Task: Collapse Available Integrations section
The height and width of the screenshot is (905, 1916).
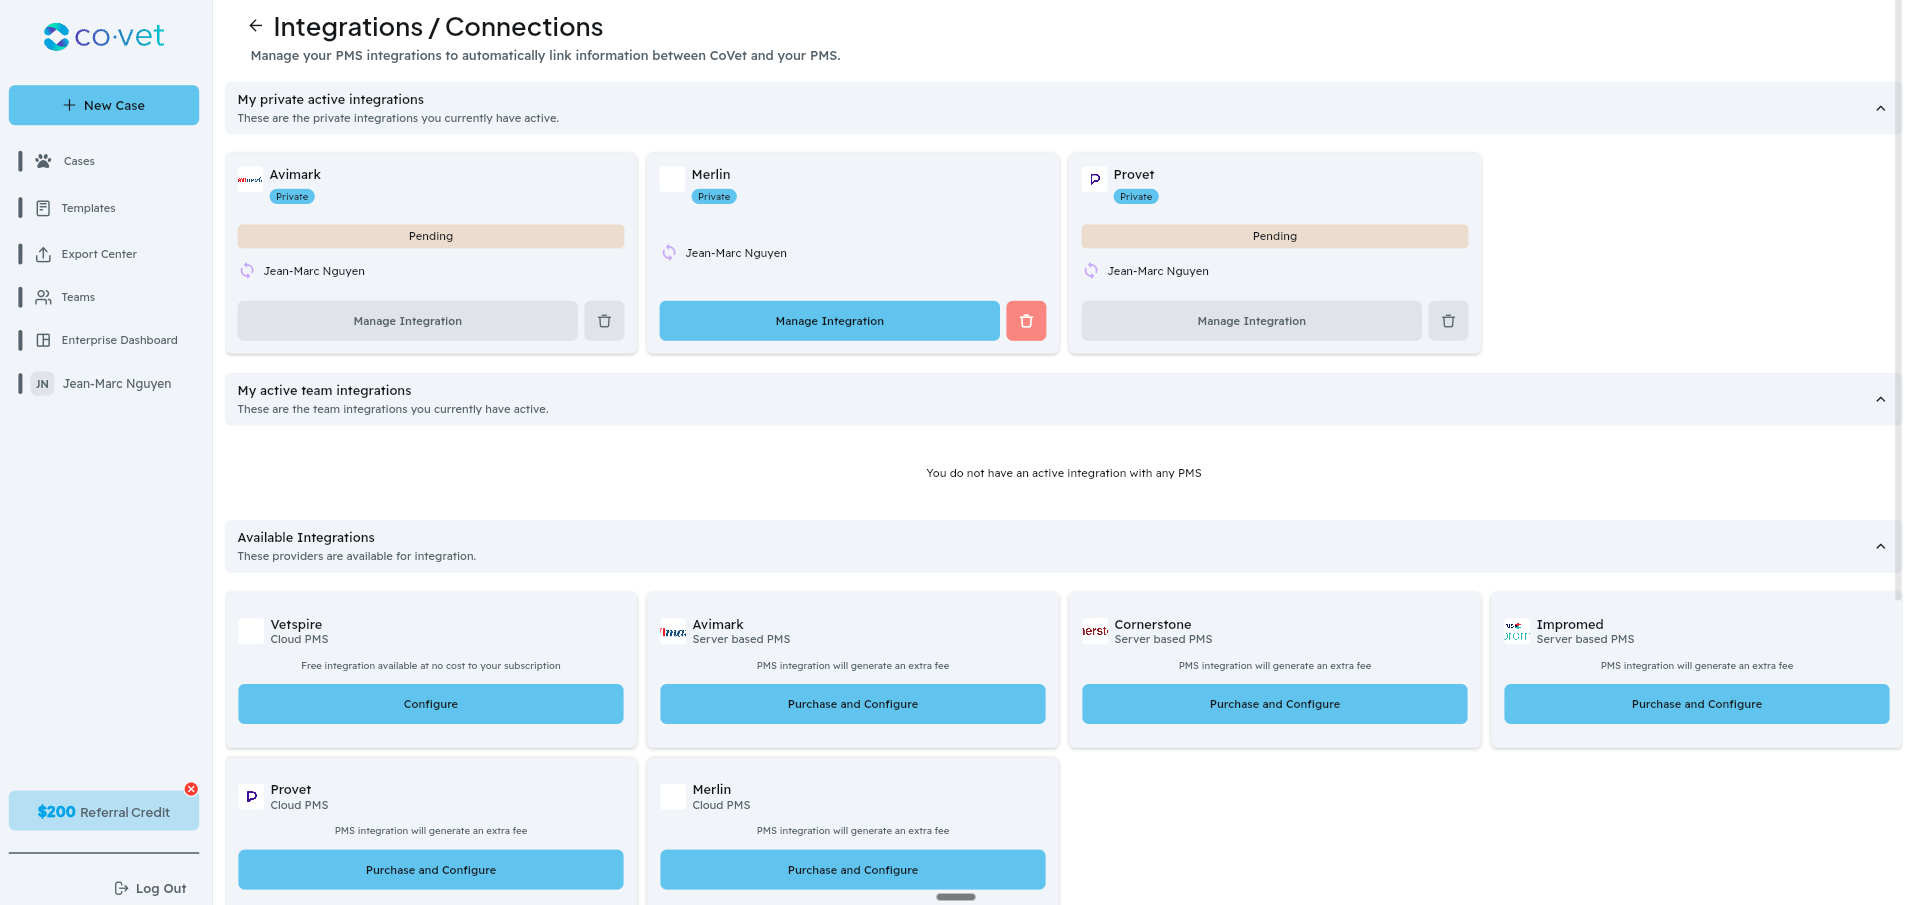Action: click(x=1880, y=546)
